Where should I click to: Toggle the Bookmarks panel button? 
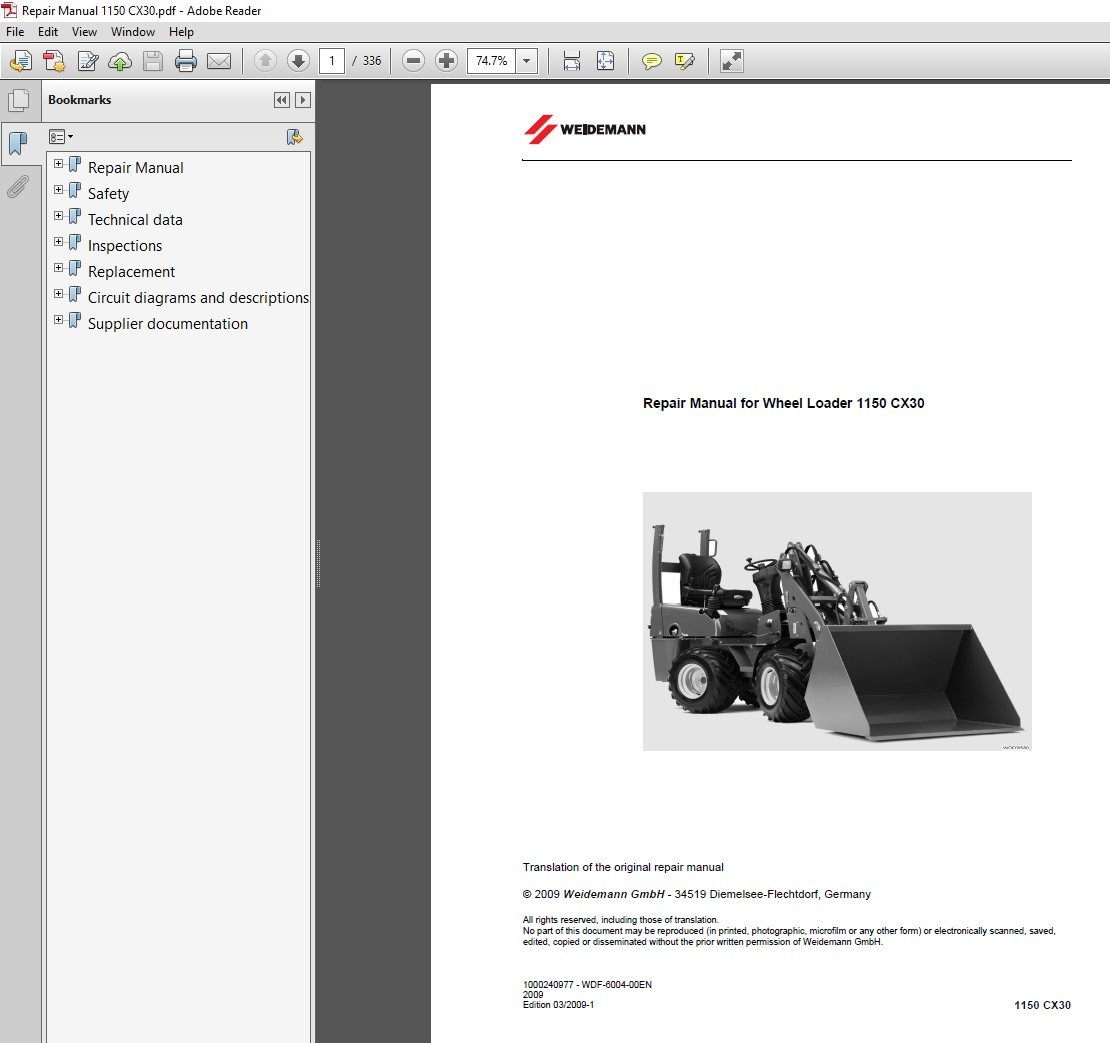pyautogui.click(x=17, y=144)
